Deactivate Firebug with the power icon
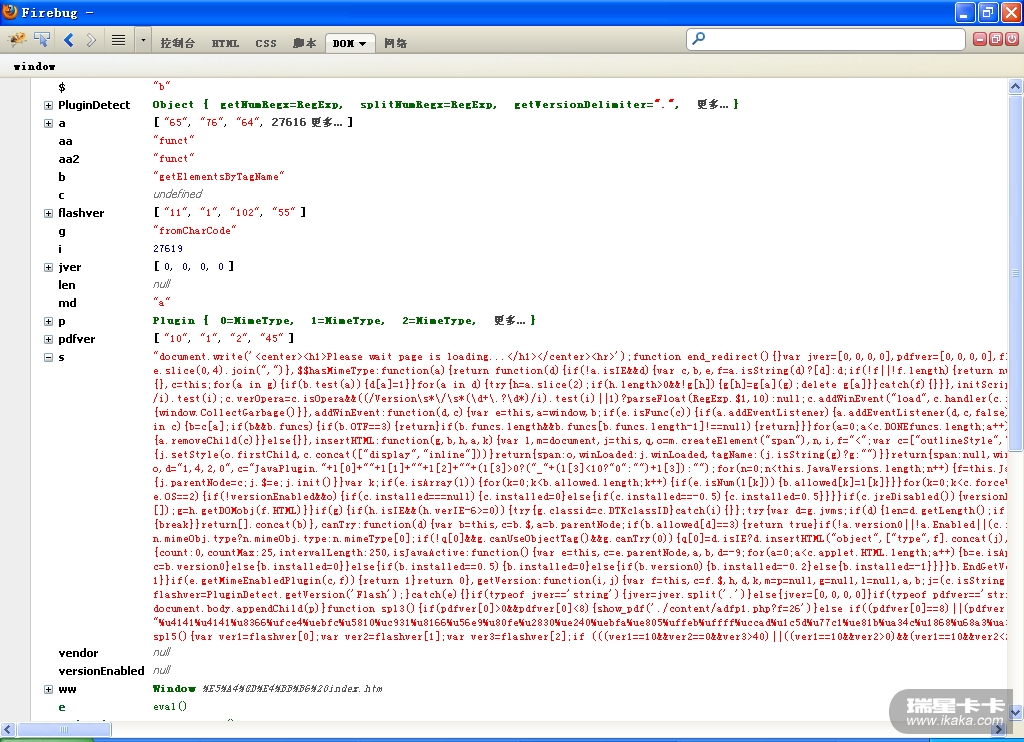This screenshot has height=742, width=1024. coord(1011,39)
